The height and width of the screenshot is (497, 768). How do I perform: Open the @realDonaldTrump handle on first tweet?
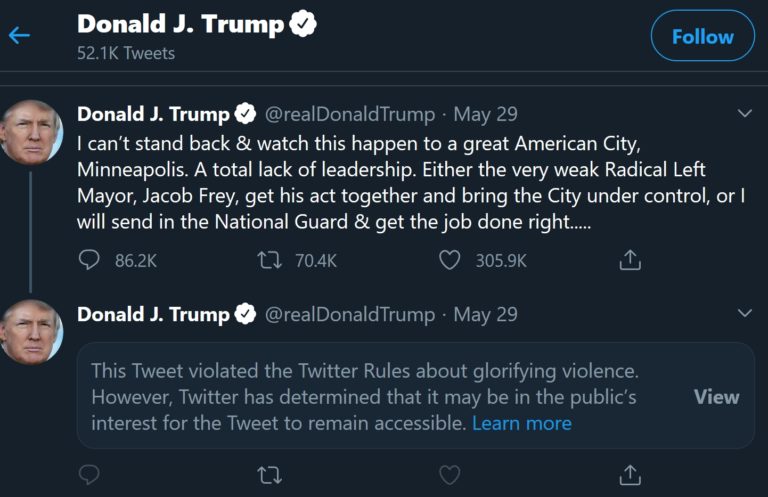[x=349, y=114]
